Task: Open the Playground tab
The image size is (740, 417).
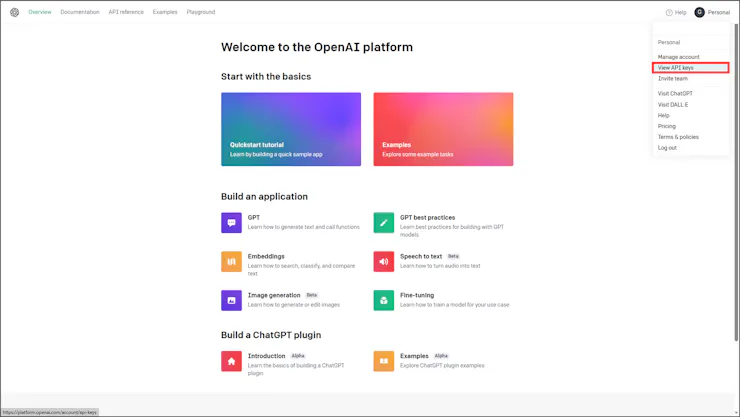Action: pos(201,12)
